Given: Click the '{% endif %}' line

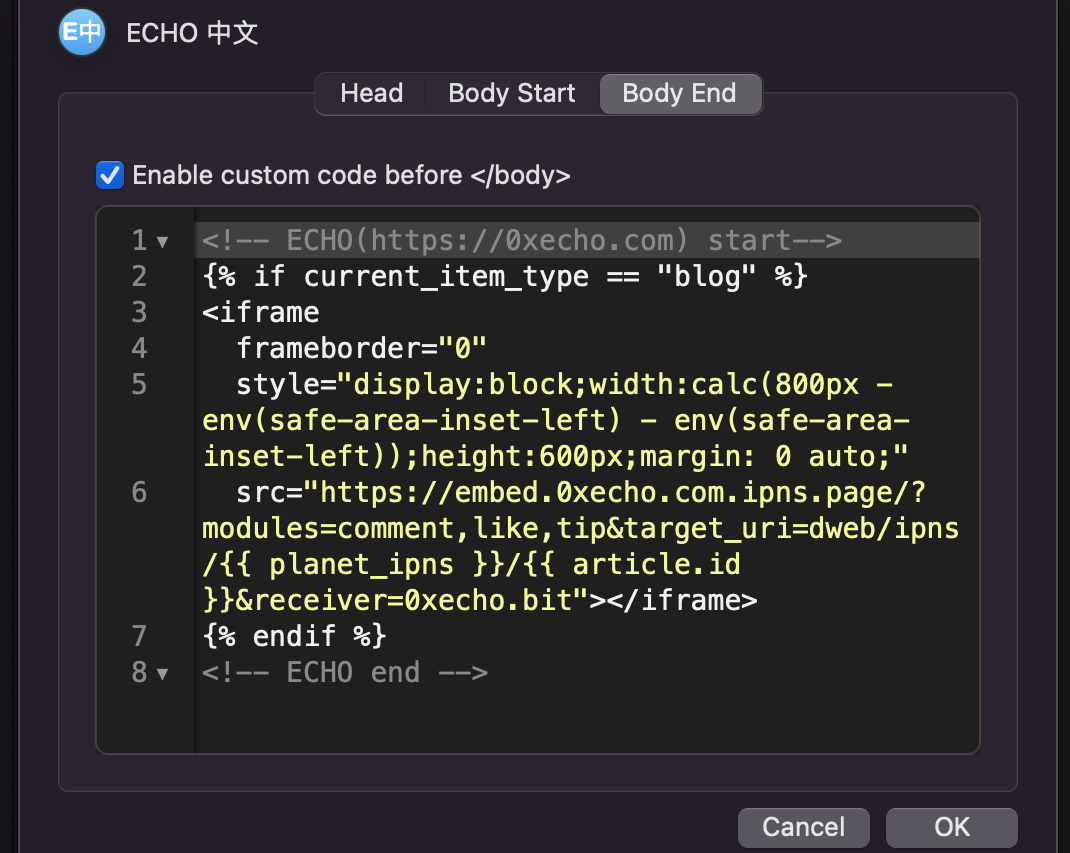Looking at the screenshot, I should pos(294,637).
